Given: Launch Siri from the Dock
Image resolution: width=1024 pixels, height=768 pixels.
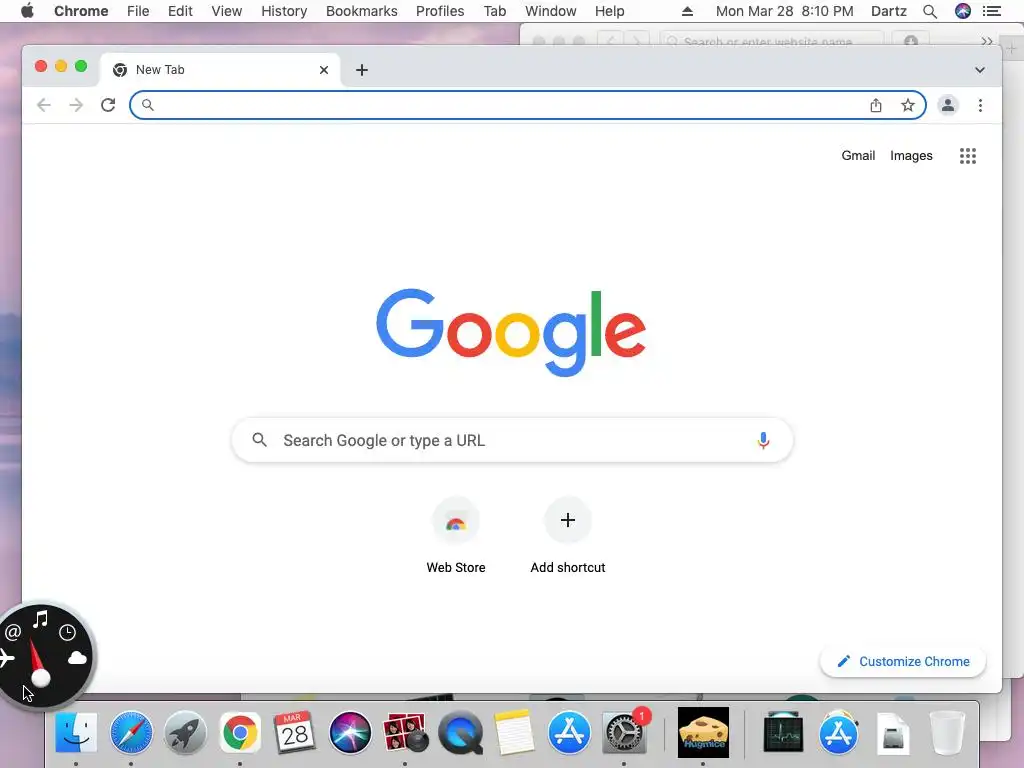Looking at the screenshot, I should [350, 732].
